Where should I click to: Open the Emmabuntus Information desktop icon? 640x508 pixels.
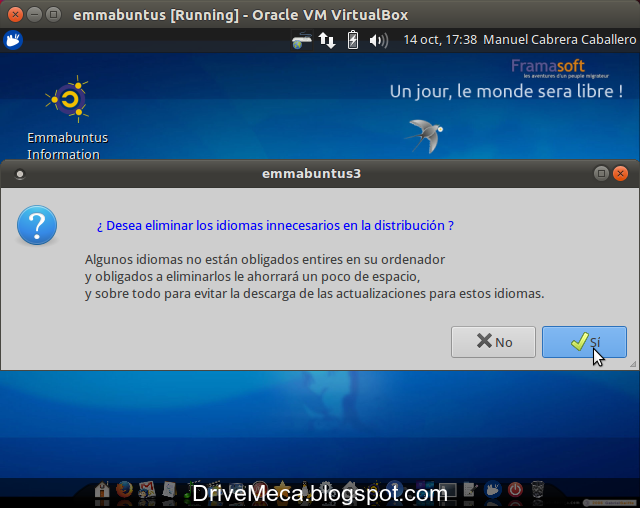(x=67, y=118)
